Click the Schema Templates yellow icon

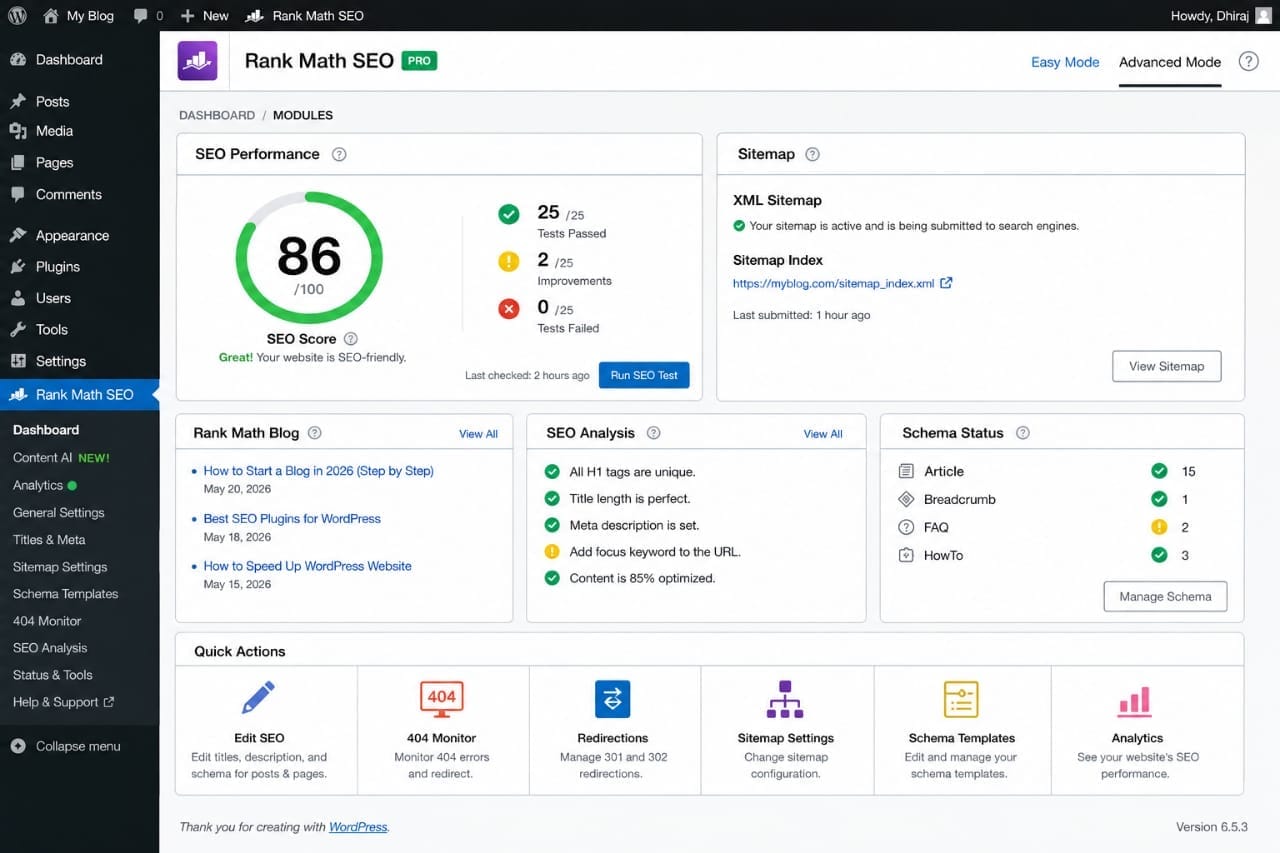coord(960,699)
